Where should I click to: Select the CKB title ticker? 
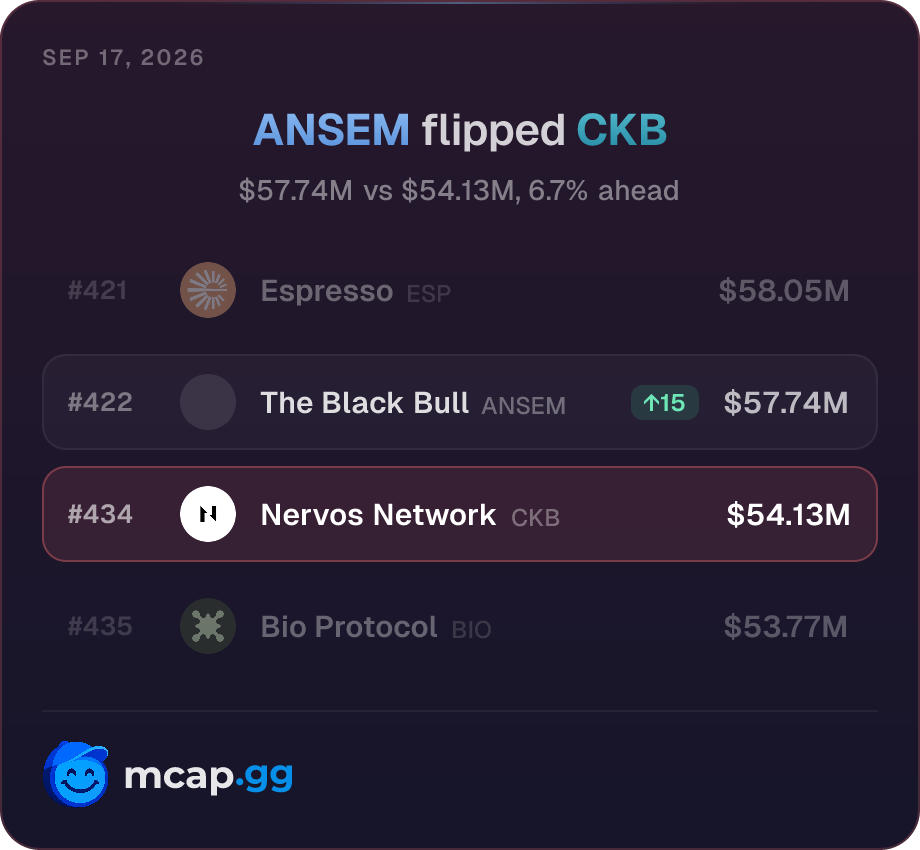[x=622, y=130]
